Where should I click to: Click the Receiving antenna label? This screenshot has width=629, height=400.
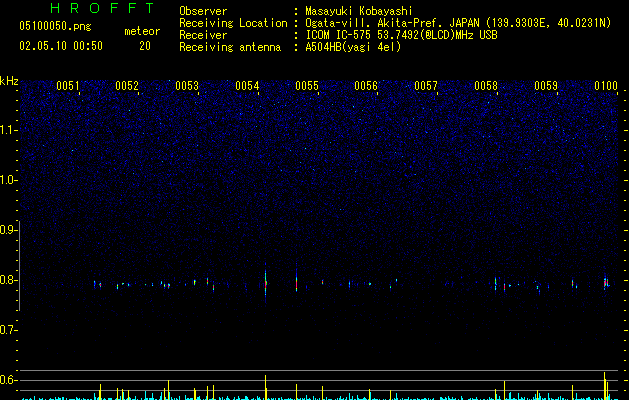click(230, 47)
